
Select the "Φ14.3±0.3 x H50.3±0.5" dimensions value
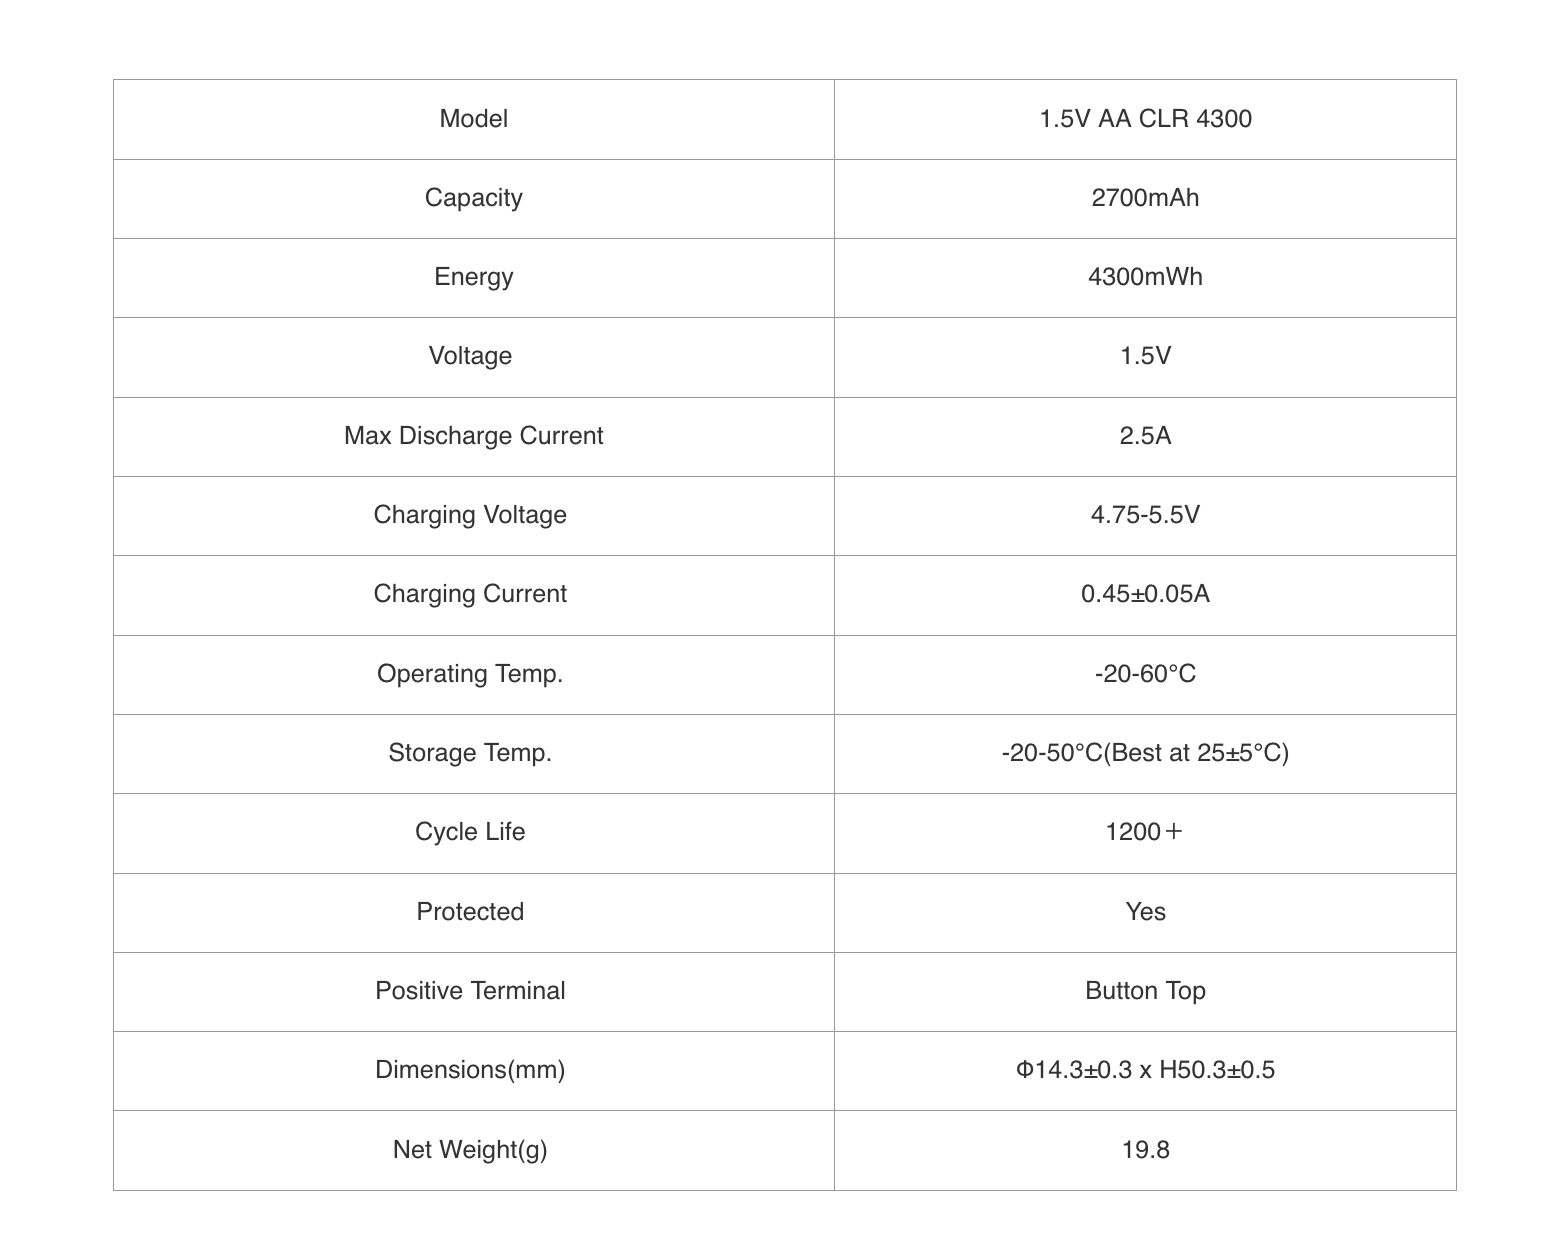point(1145,1070)
